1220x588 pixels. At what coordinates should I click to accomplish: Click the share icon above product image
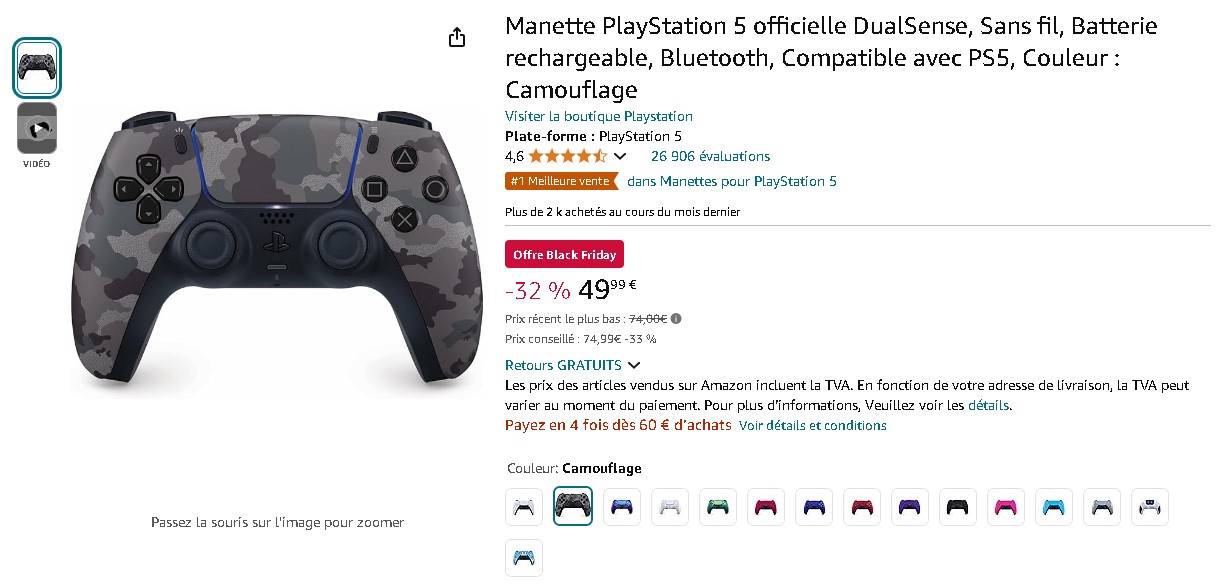457,38
